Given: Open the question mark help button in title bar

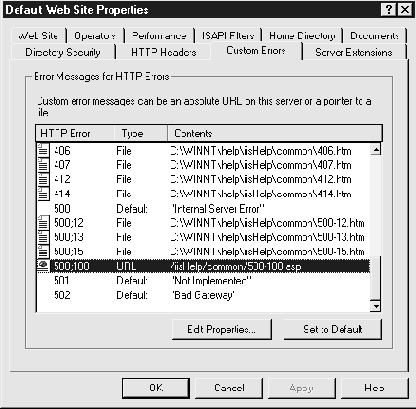Looking at the screenshot, I should click(x=389, y=10).
